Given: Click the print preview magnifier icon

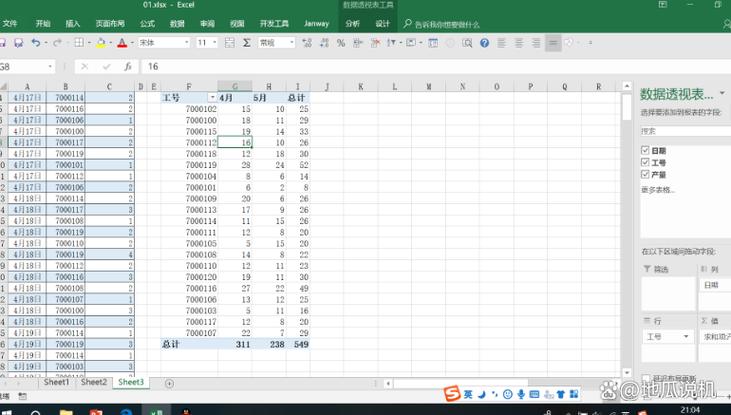Looking at the screenshot, I should [467, 43].
